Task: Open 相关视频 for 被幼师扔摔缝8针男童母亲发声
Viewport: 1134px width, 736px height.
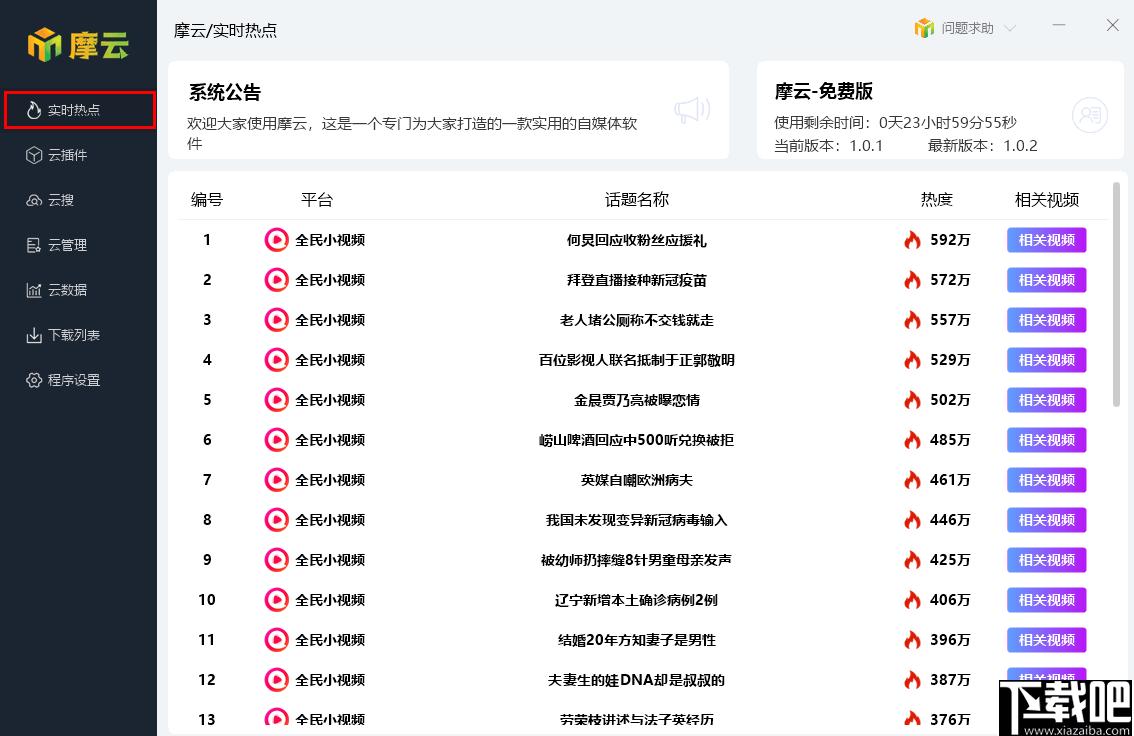Action: coord(1046,560)
